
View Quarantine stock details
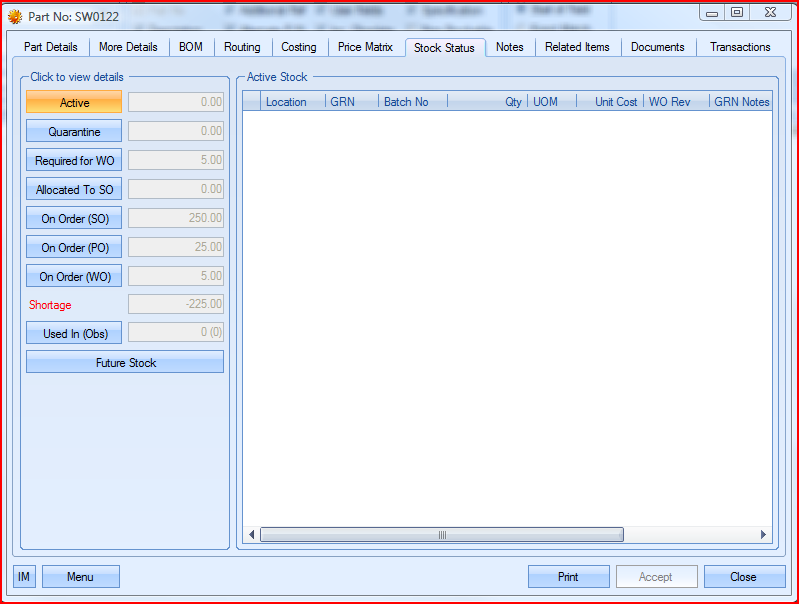74,132
